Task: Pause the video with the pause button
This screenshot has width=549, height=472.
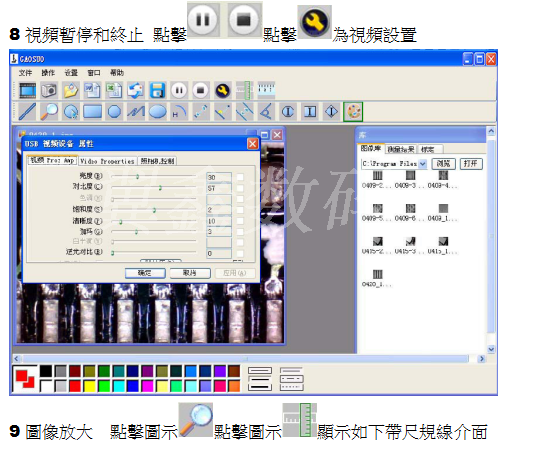Action: (179, 90)
